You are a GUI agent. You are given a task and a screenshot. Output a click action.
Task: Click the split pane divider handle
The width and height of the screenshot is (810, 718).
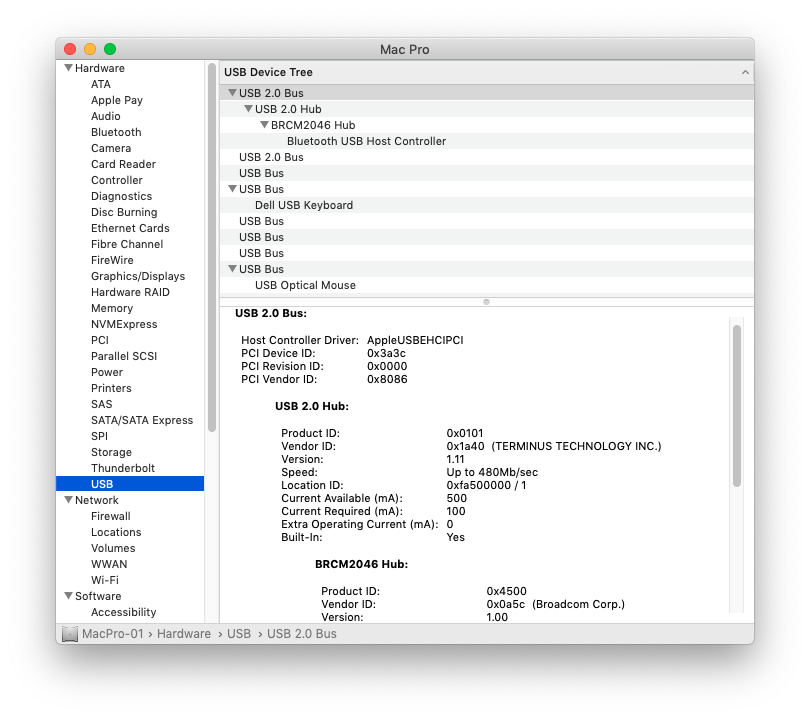486,302
